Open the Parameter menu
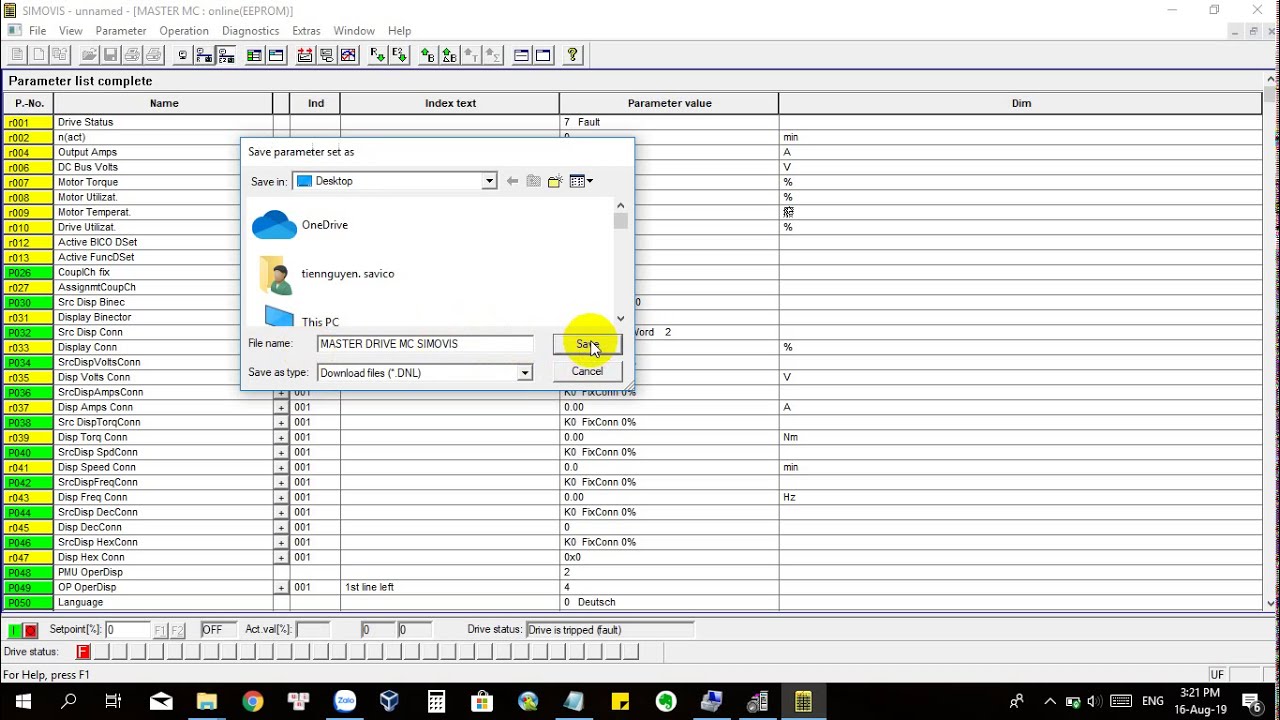This screenshot has width=1280, height=720. point(121,31)
